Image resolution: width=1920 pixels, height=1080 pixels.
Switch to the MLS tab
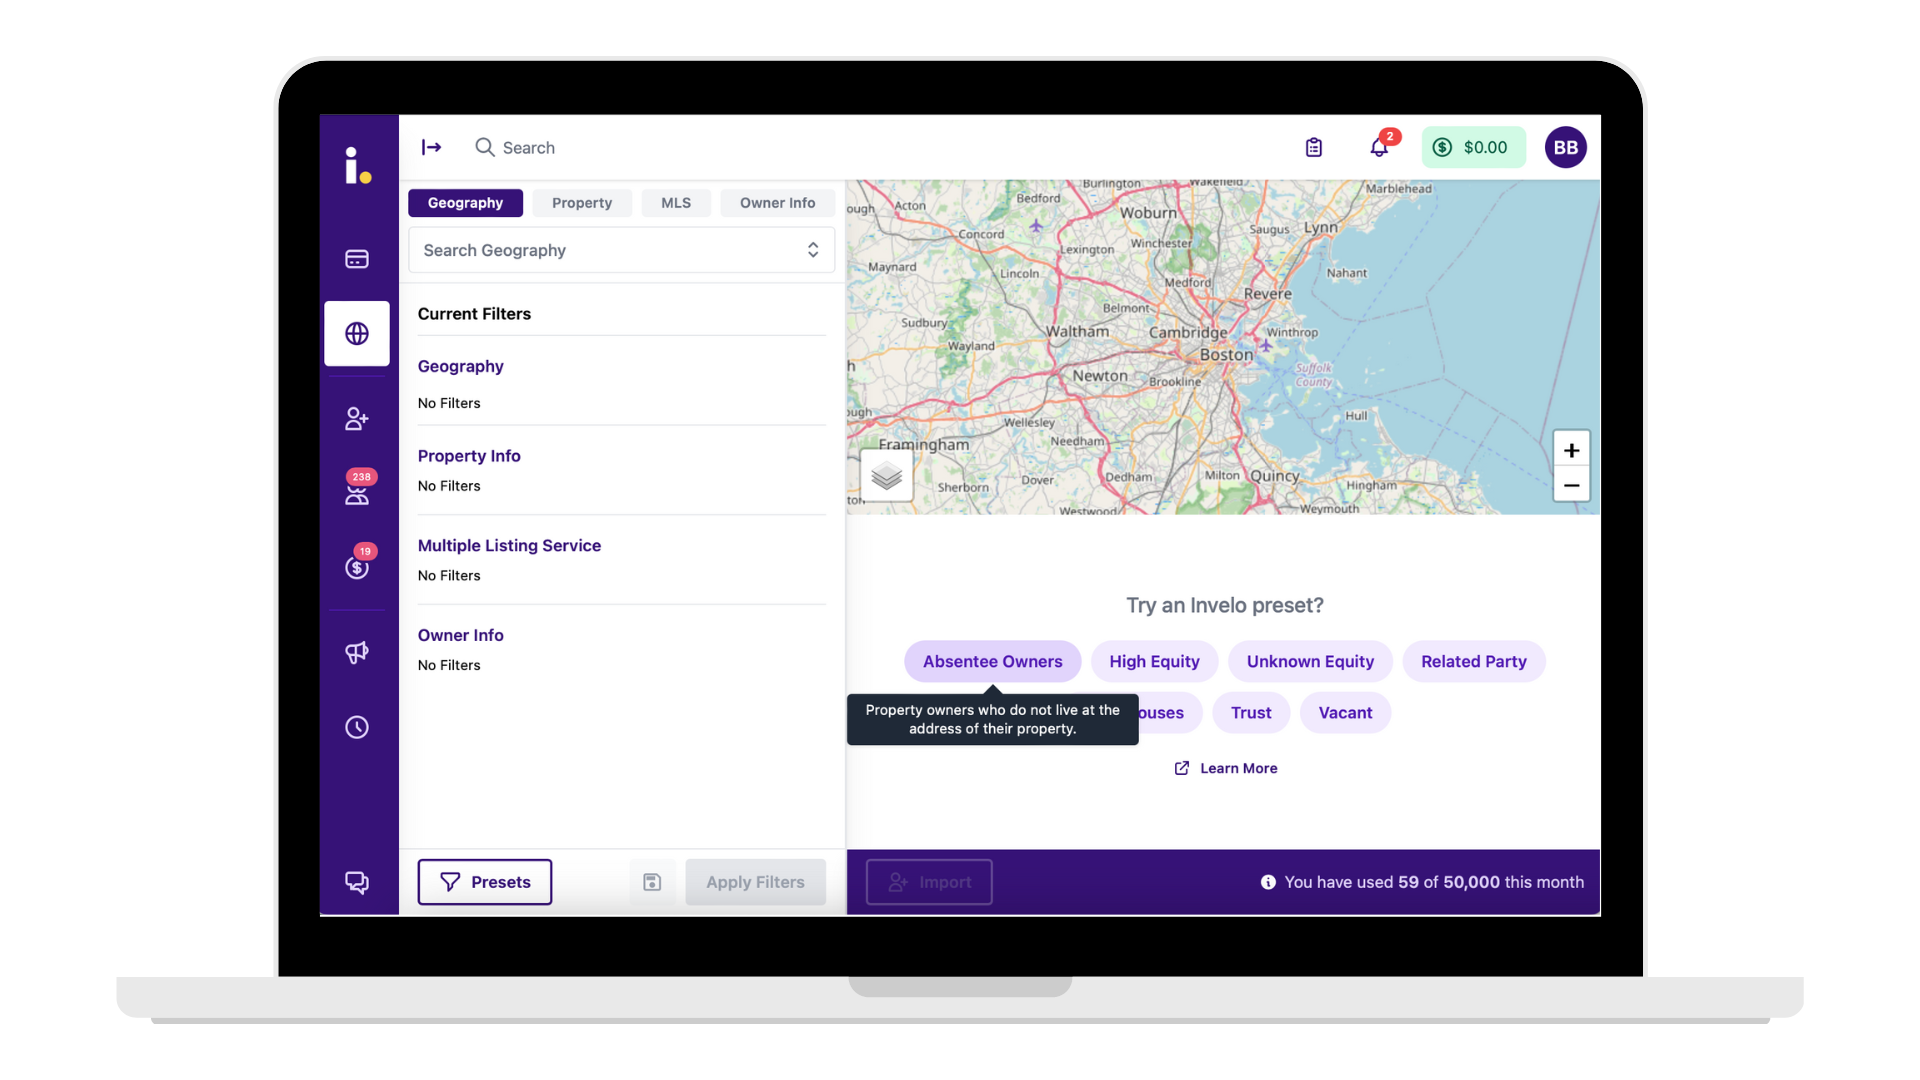point(676,203)
